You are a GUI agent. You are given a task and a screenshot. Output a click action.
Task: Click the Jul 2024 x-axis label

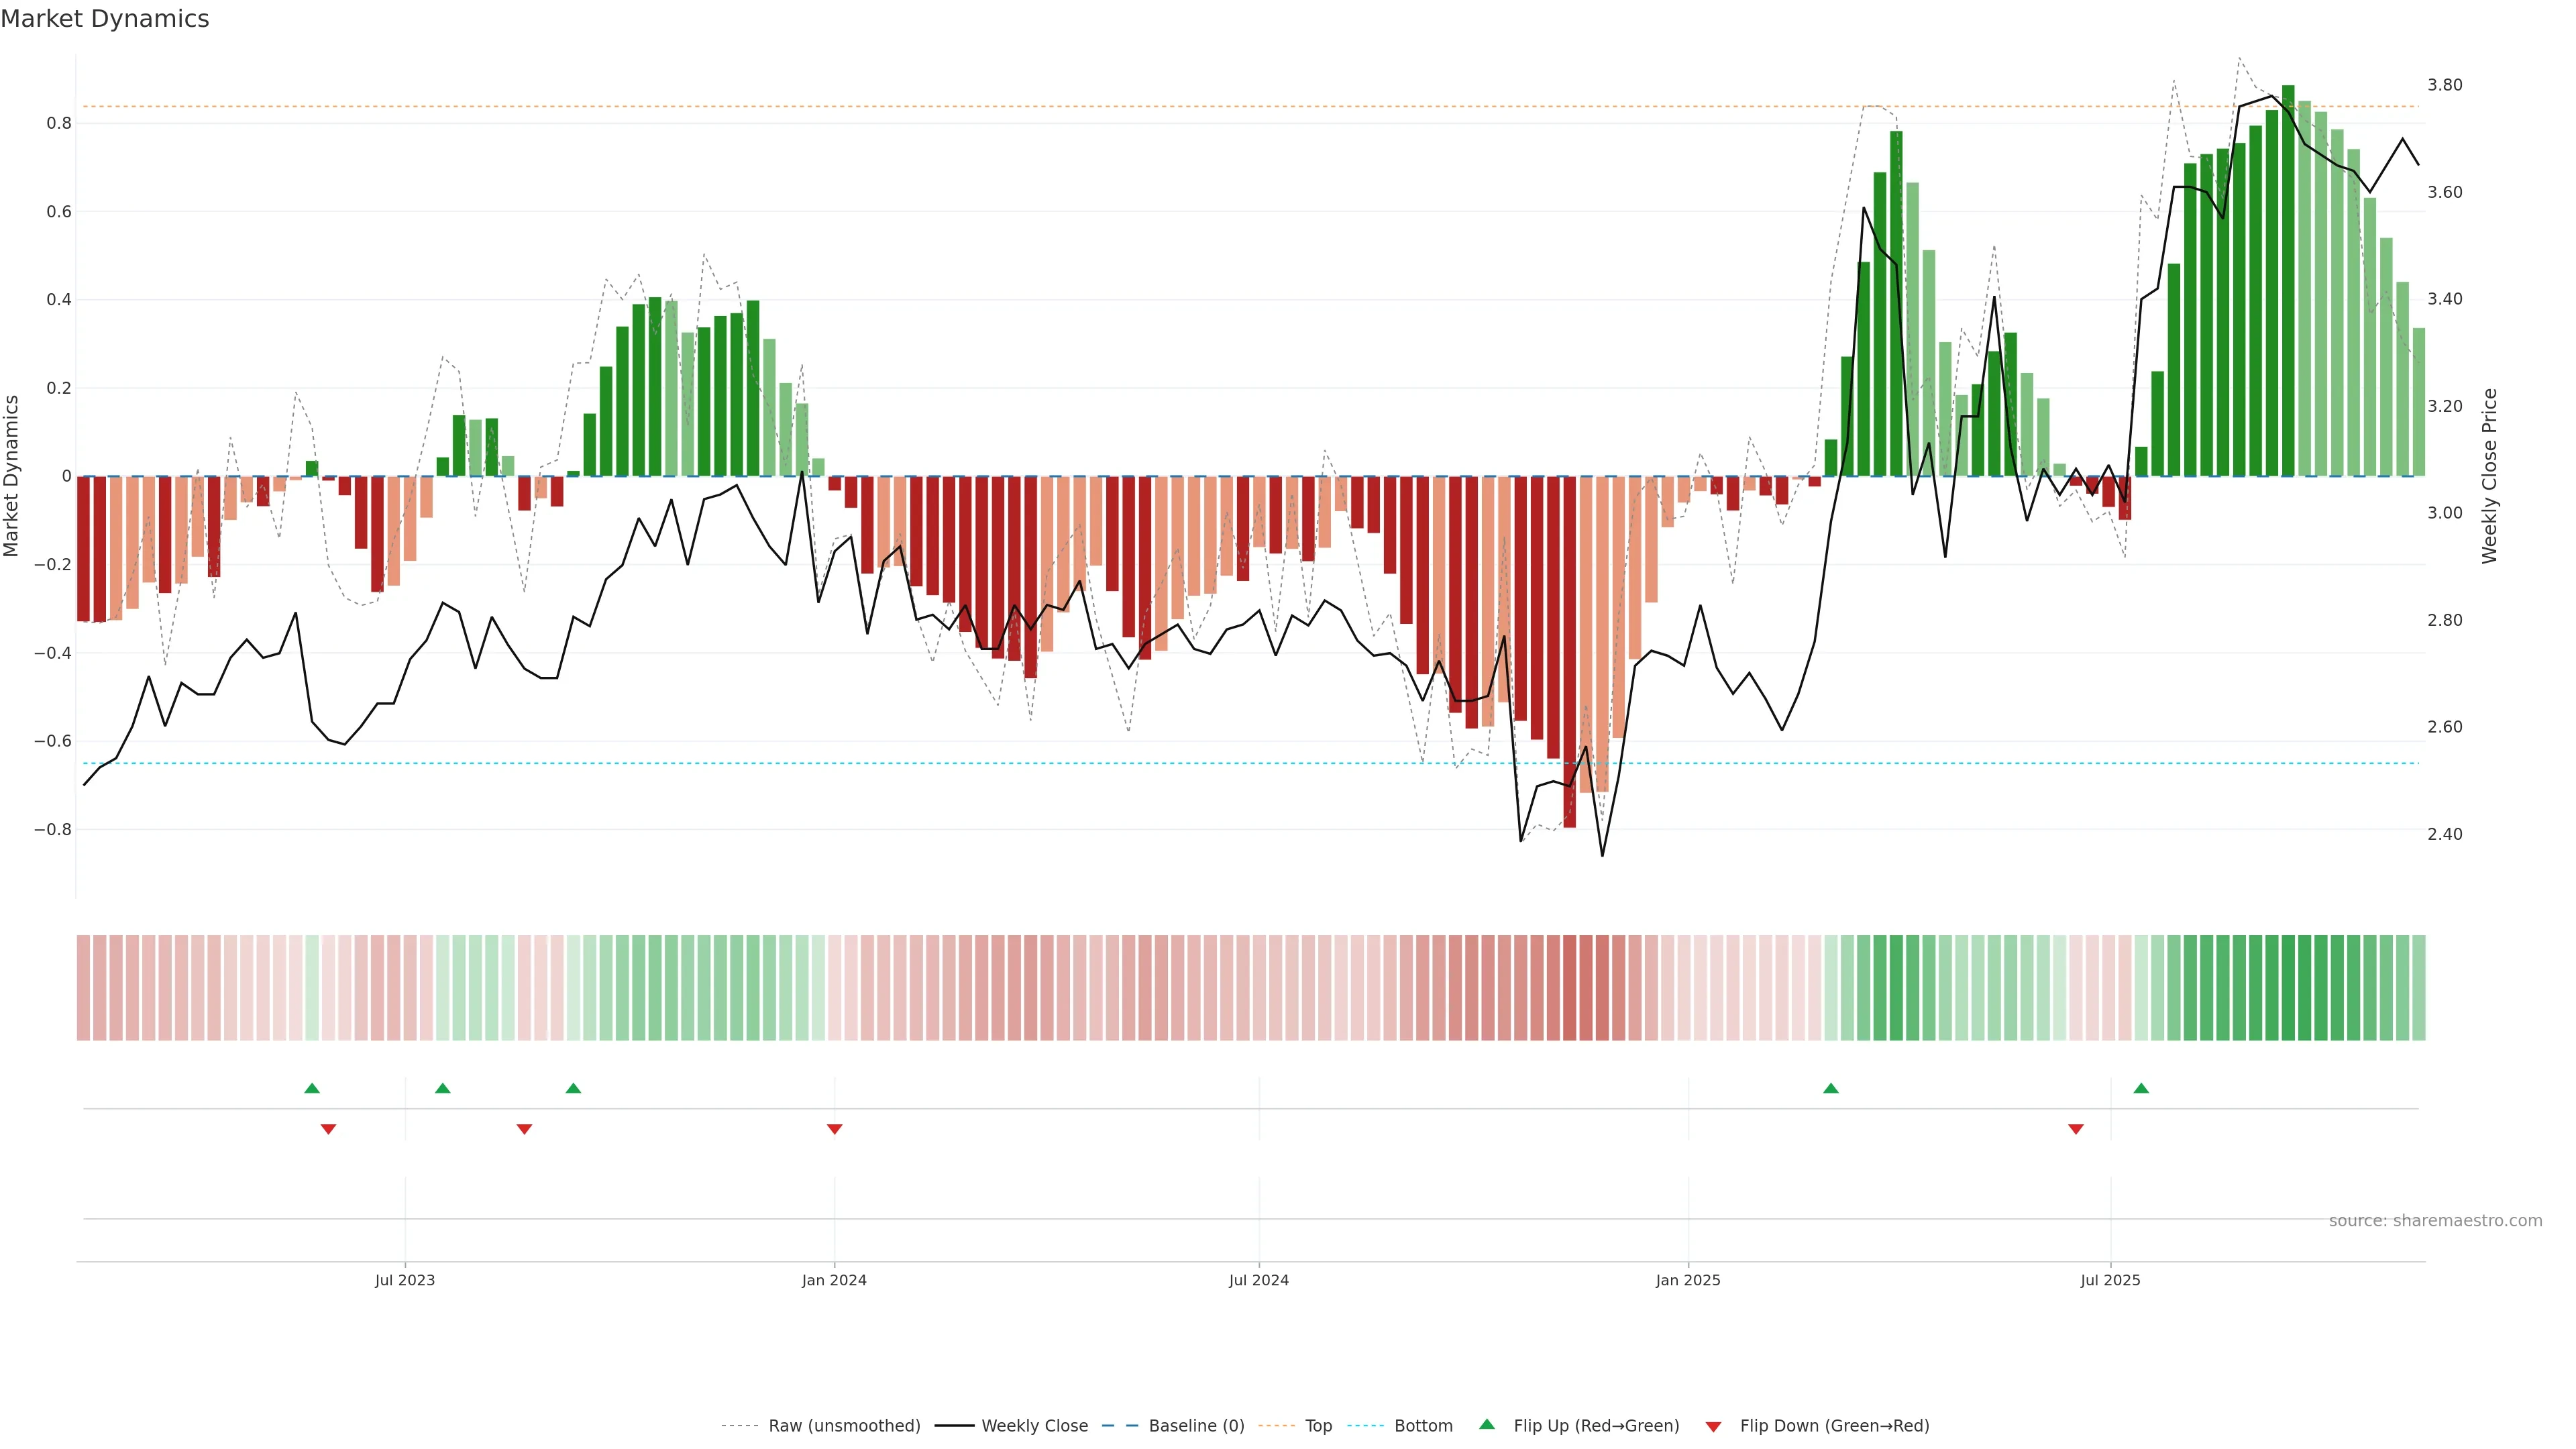click(1258, 1280)
